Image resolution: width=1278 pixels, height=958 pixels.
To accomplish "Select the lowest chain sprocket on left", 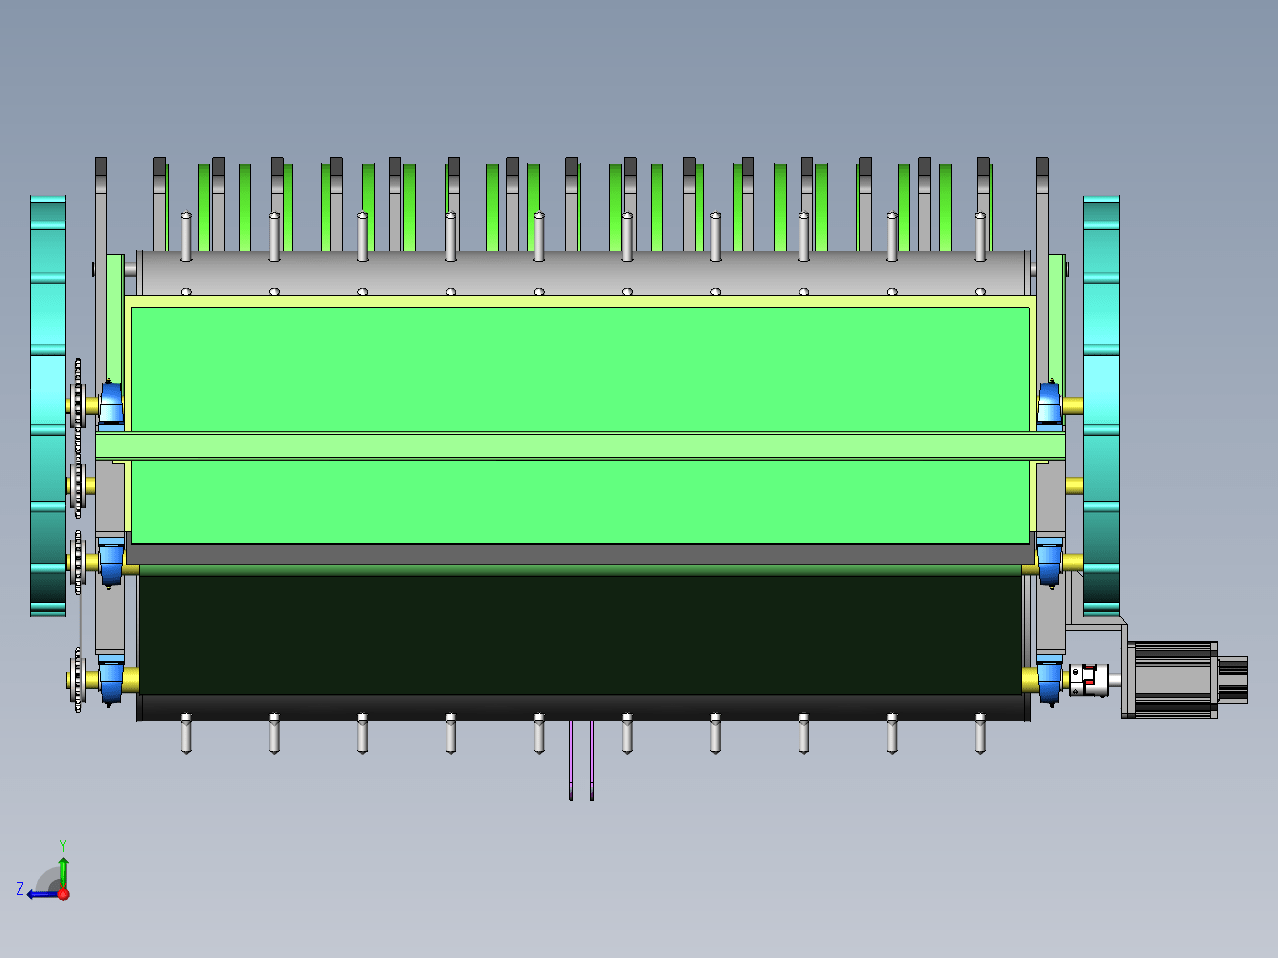I will [77, 679].
